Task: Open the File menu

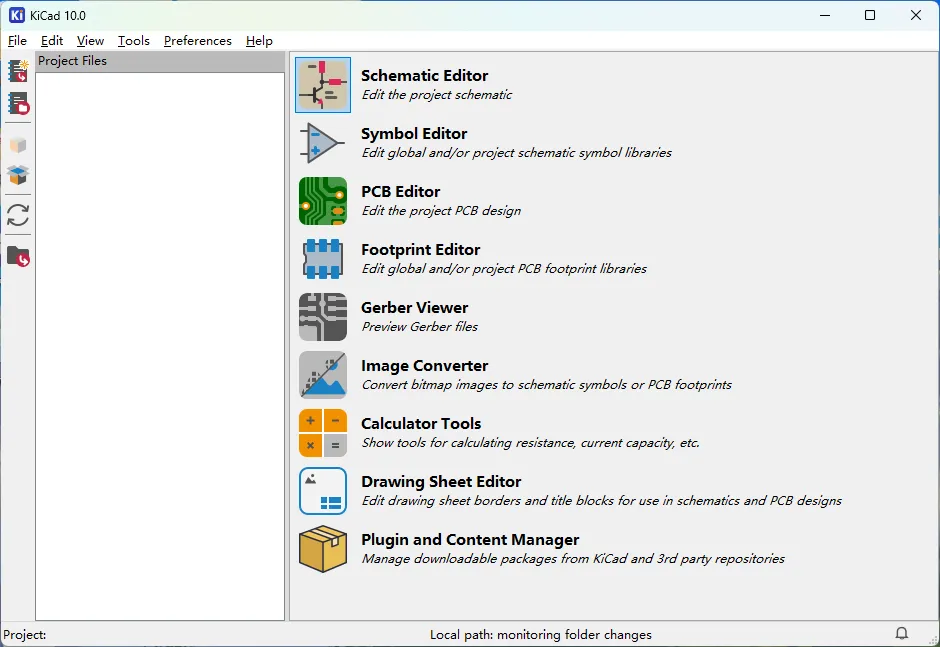Action: pos(17,41)
